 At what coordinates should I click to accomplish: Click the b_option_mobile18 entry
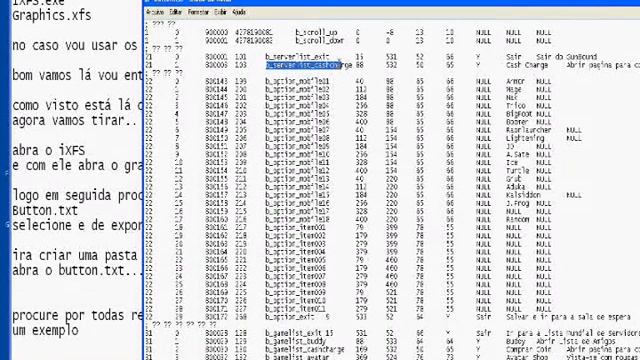pos(297,220)
